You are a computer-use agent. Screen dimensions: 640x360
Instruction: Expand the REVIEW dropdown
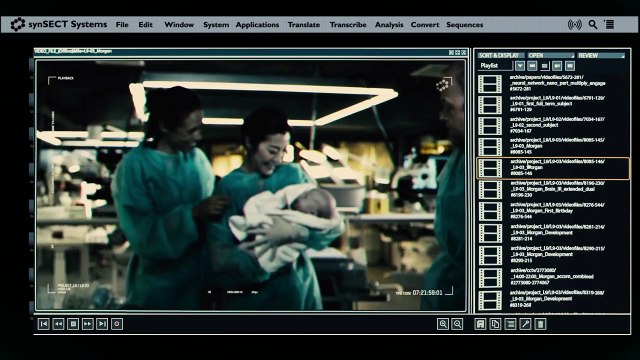pyautogui.click(x=601, y=55)
